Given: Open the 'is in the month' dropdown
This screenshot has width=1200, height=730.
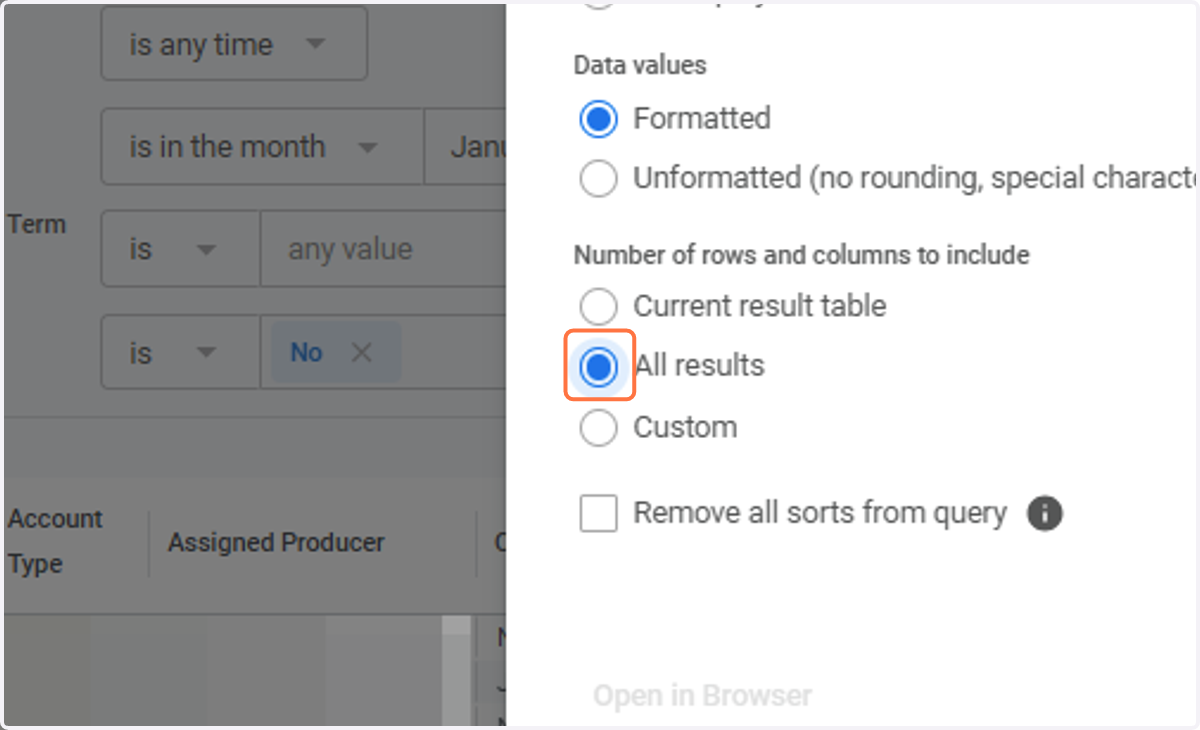Looking at the screenshot, I should (262, 147).
